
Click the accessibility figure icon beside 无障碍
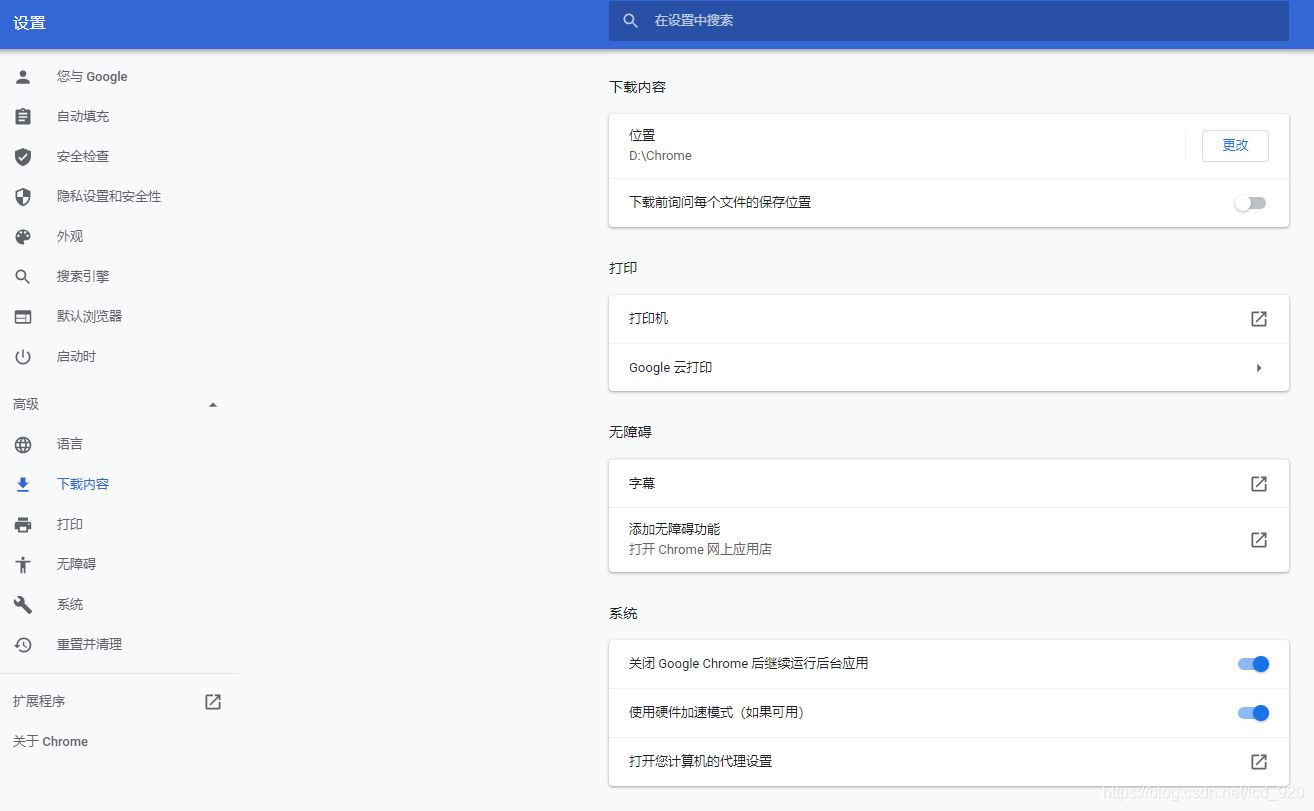[x=23, y=565]
